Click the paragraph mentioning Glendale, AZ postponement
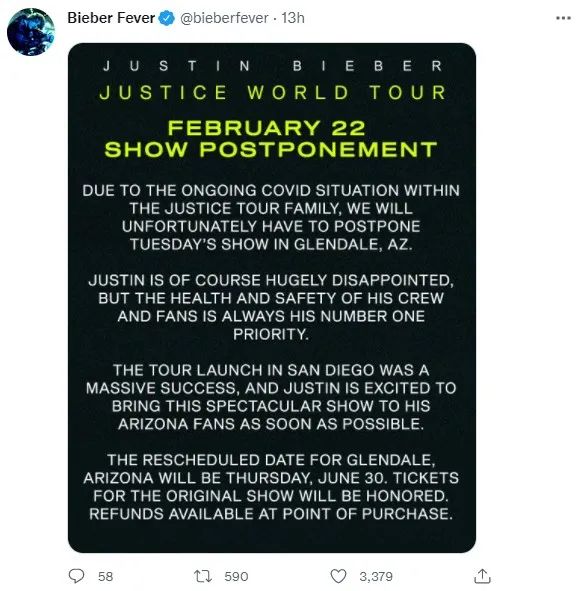This screenshot has width=583, height=591. coord(271,217)
